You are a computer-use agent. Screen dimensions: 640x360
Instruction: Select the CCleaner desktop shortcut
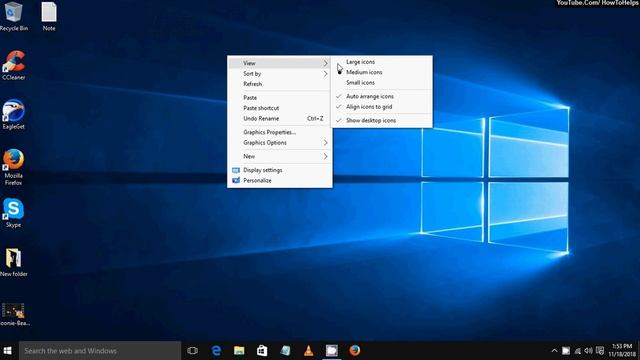coord(13,65)
